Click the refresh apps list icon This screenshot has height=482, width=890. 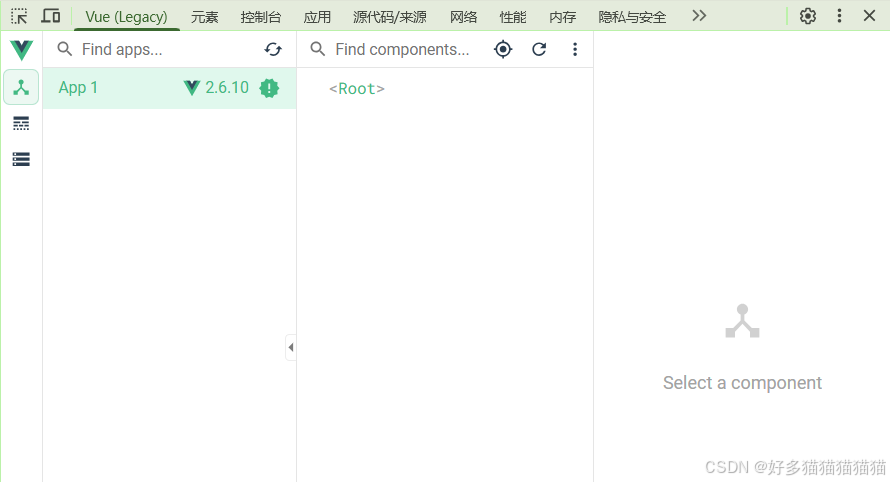[x=273, y=49]
